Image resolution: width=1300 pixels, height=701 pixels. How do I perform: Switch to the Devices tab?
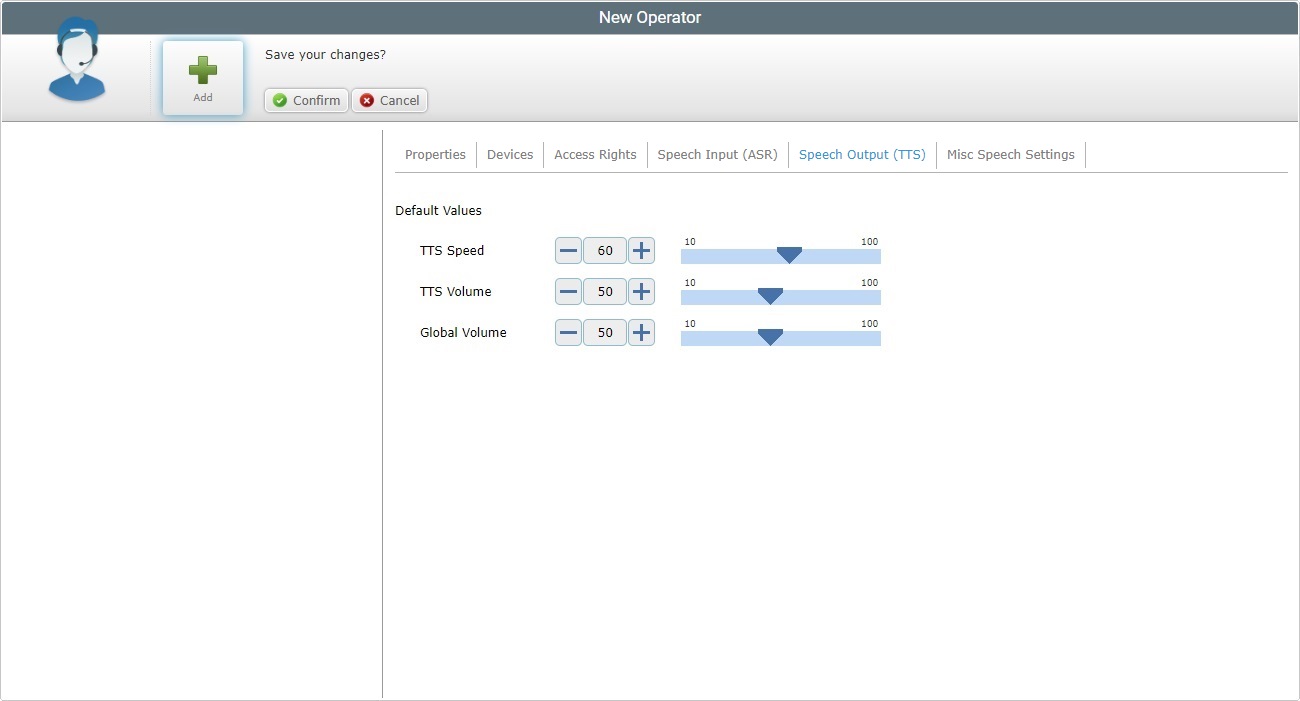(x=510, y=155)
